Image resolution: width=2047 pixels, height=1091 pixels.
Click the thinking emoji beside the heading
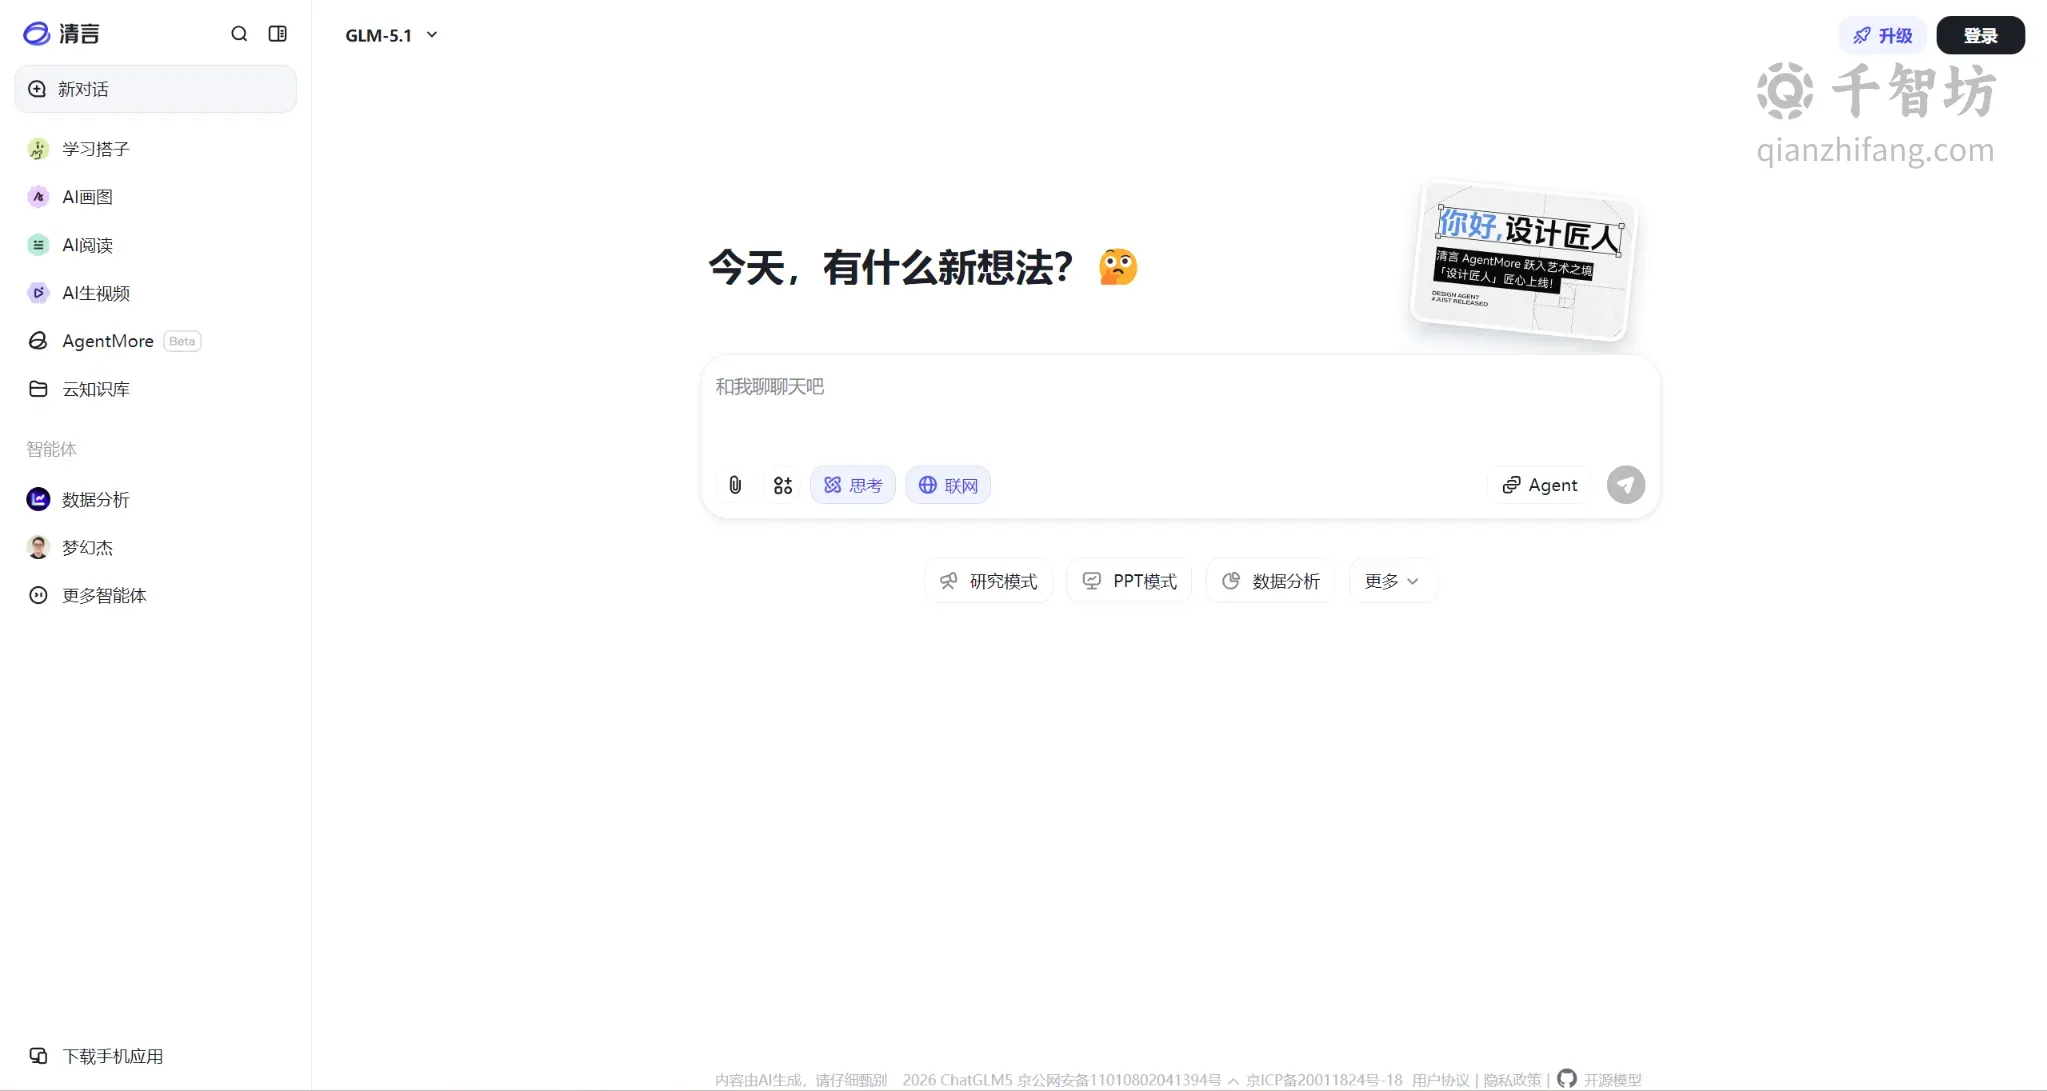[x=1118, y=267]
